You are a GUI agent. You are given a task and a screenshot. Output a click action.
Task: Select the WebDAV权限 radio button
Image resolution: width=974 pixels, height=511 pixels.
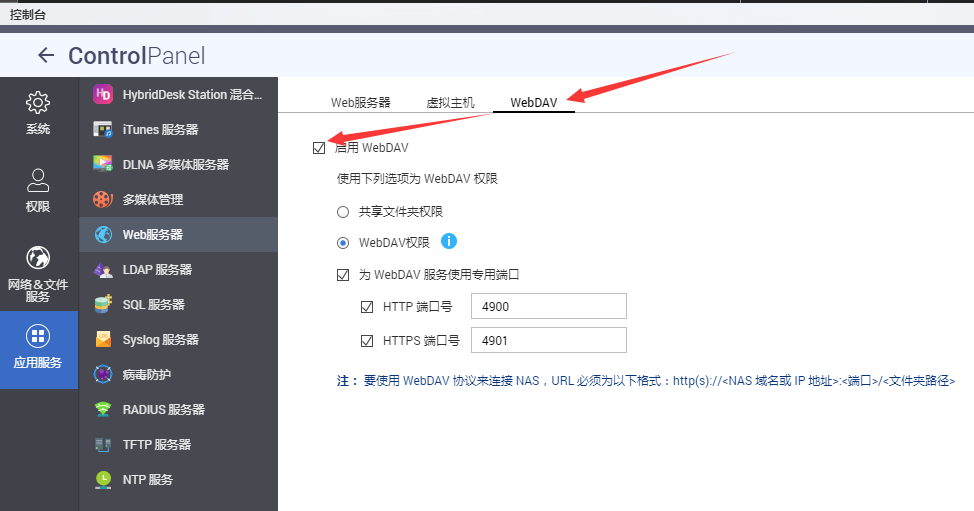coord(343,243)
